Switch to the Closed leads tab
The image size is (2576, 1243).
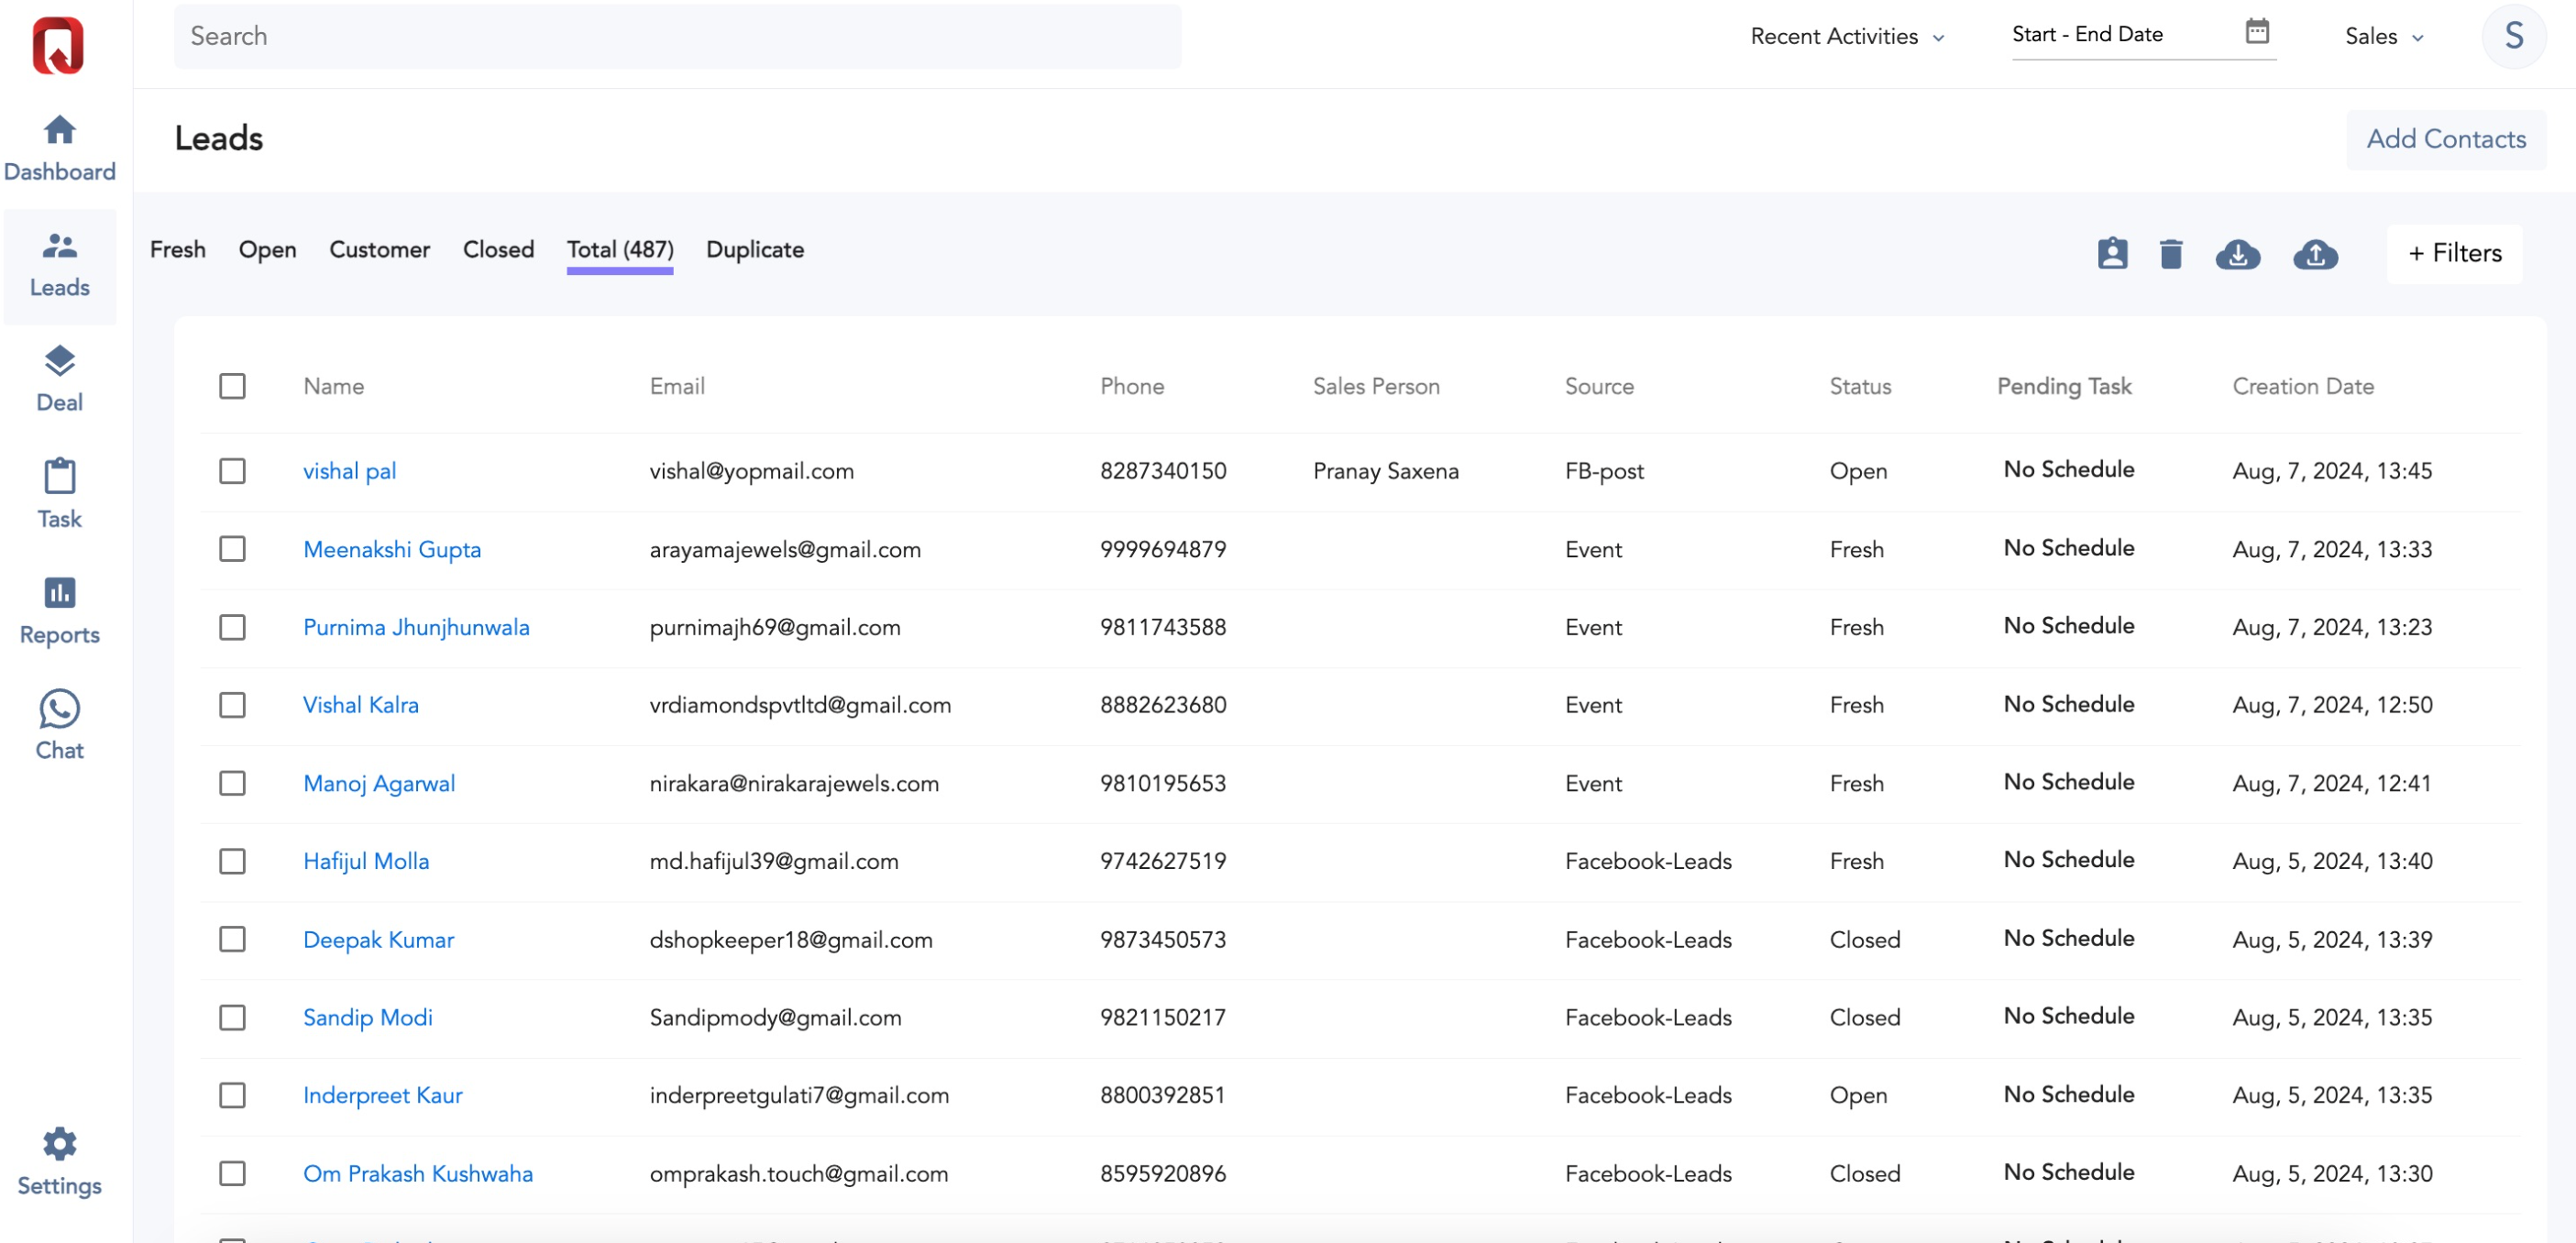pos(497,250)
